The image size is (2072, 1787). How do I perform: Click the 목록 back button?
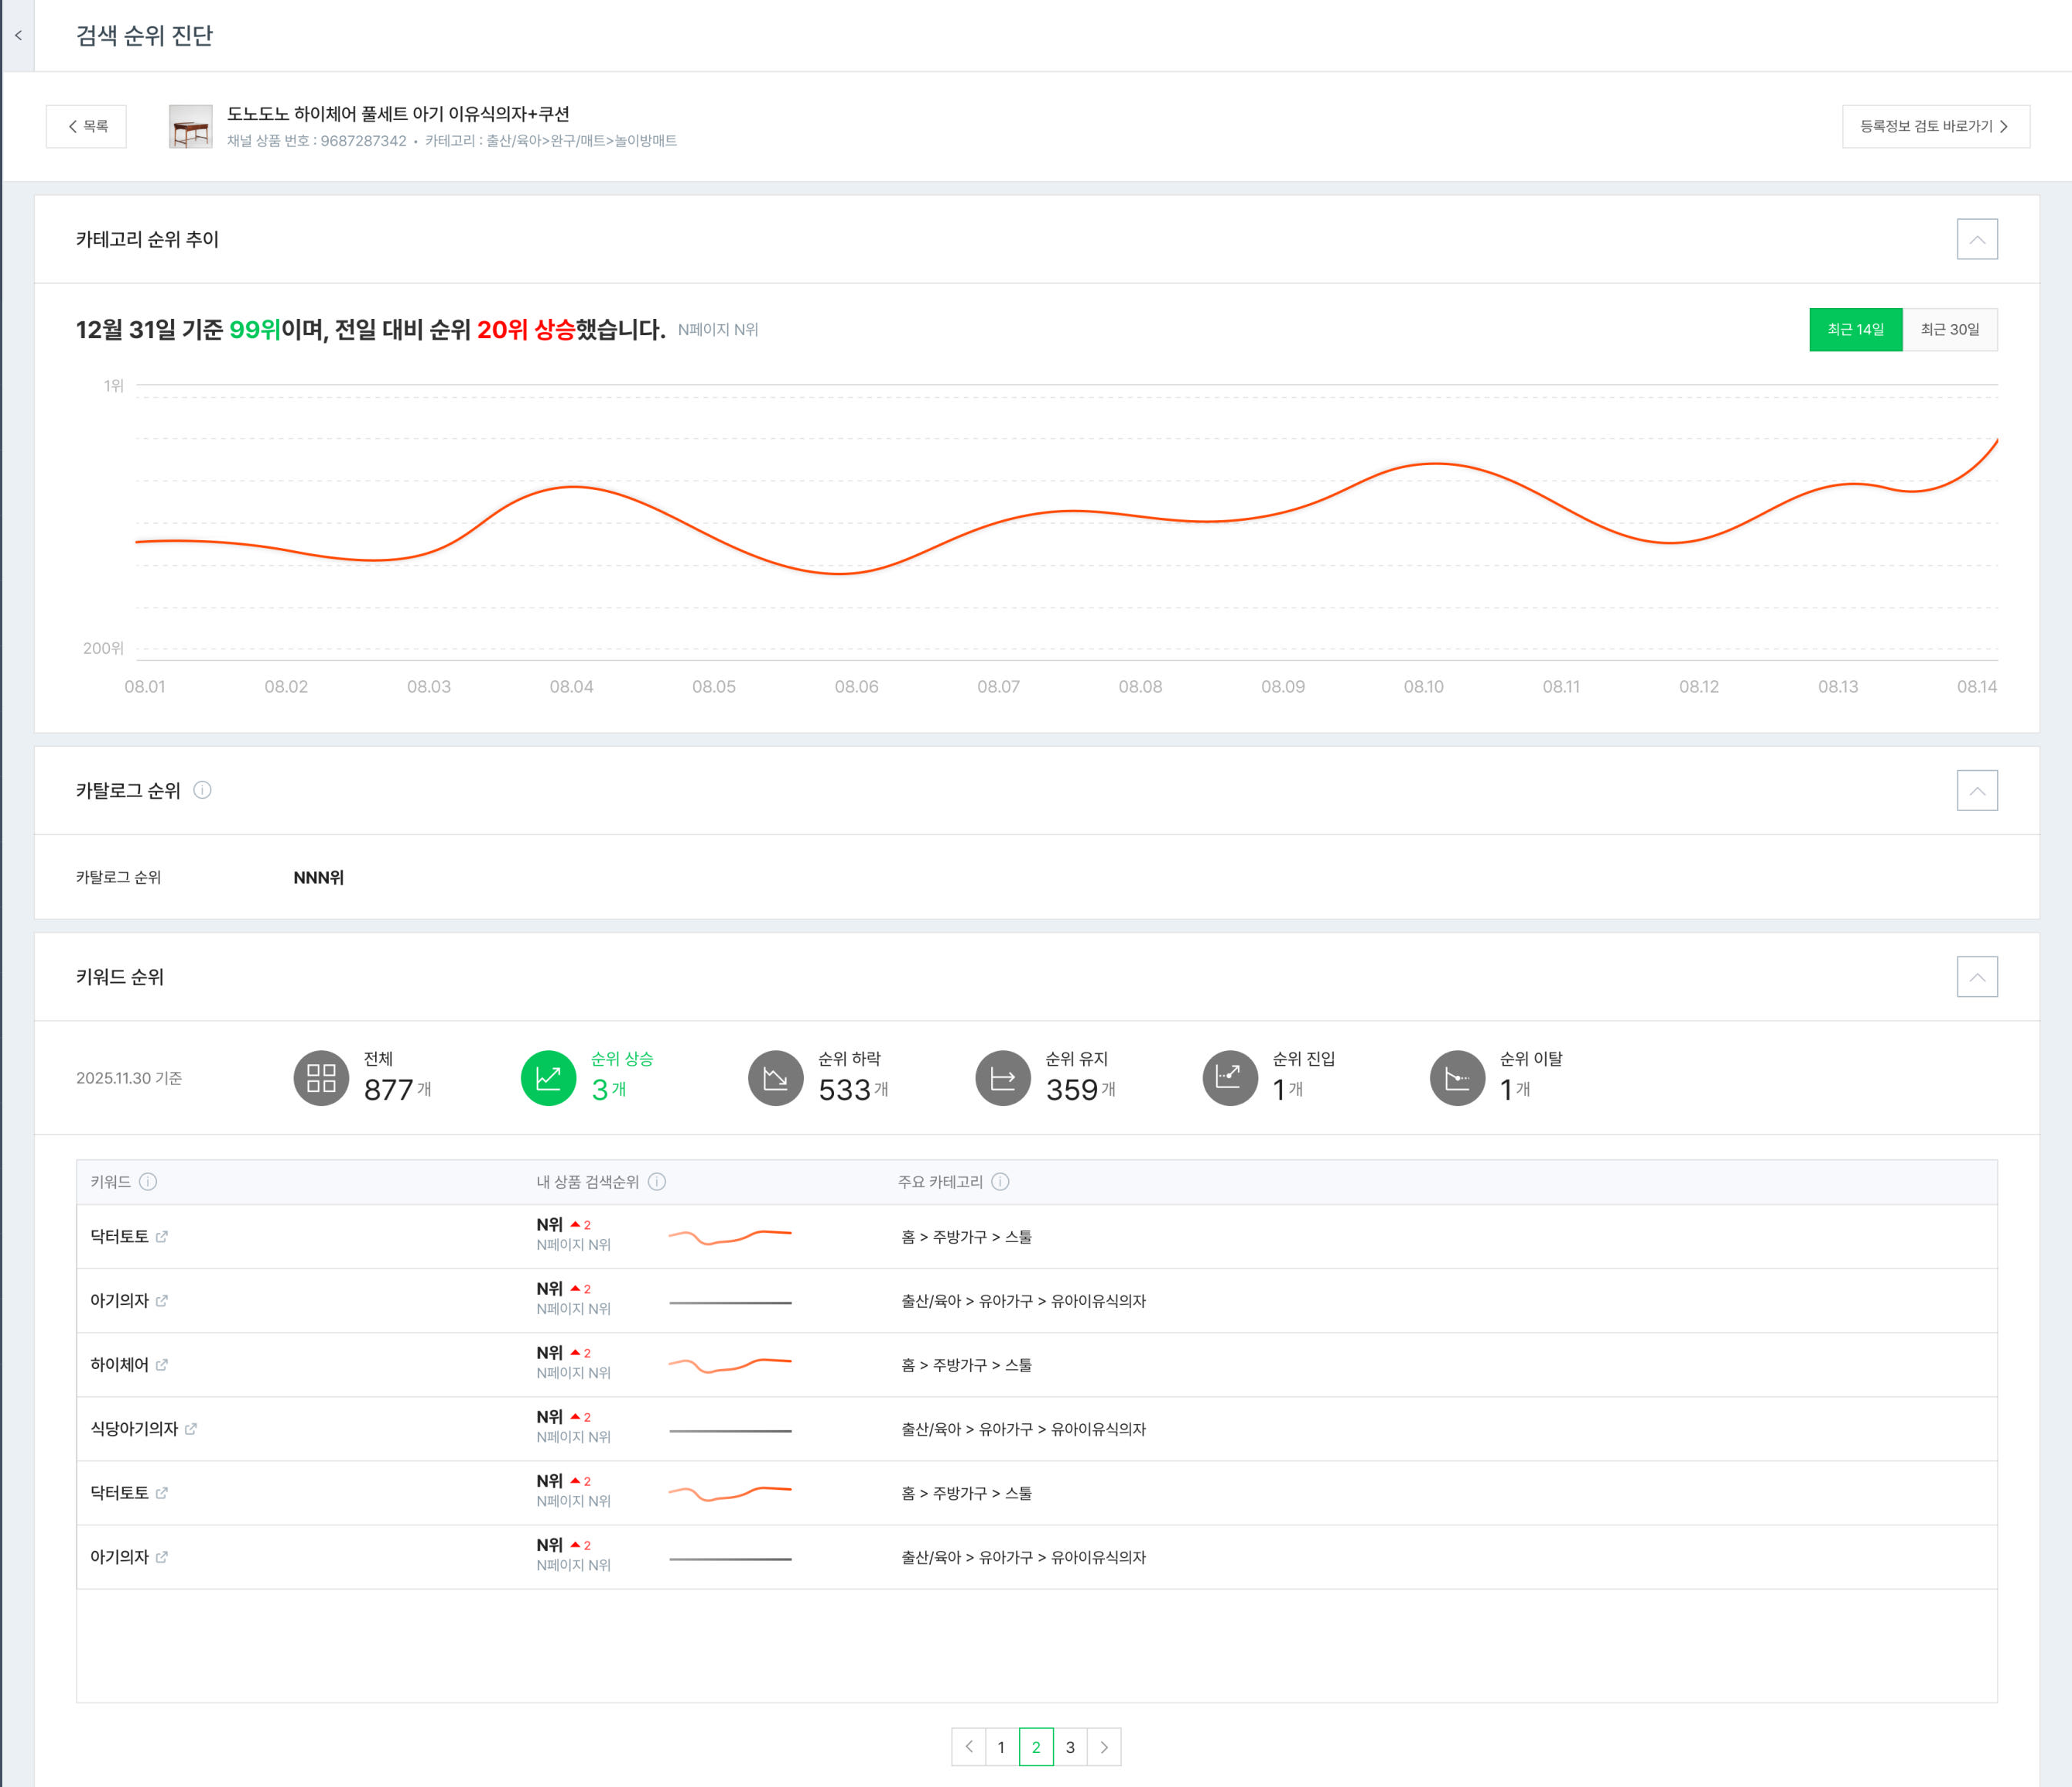(87, 126)
